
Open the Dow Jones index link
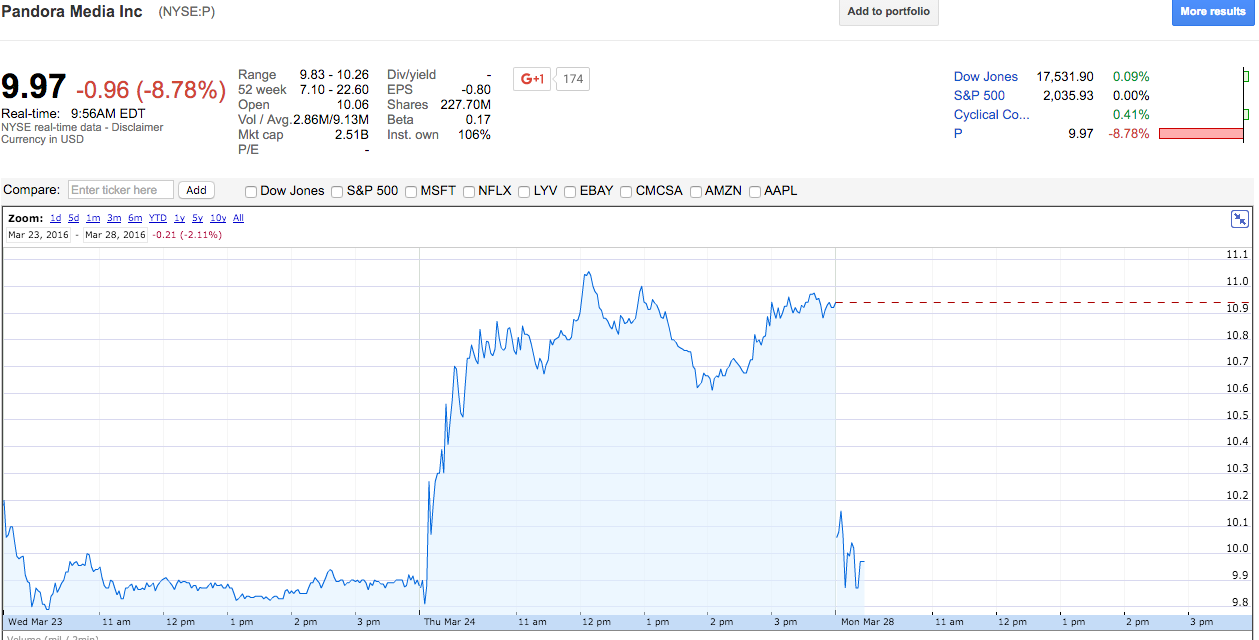(985, 76)
